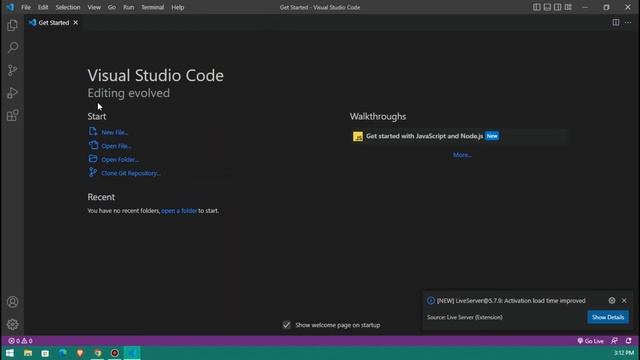Click the Open Folder icon in Start list

93,159
